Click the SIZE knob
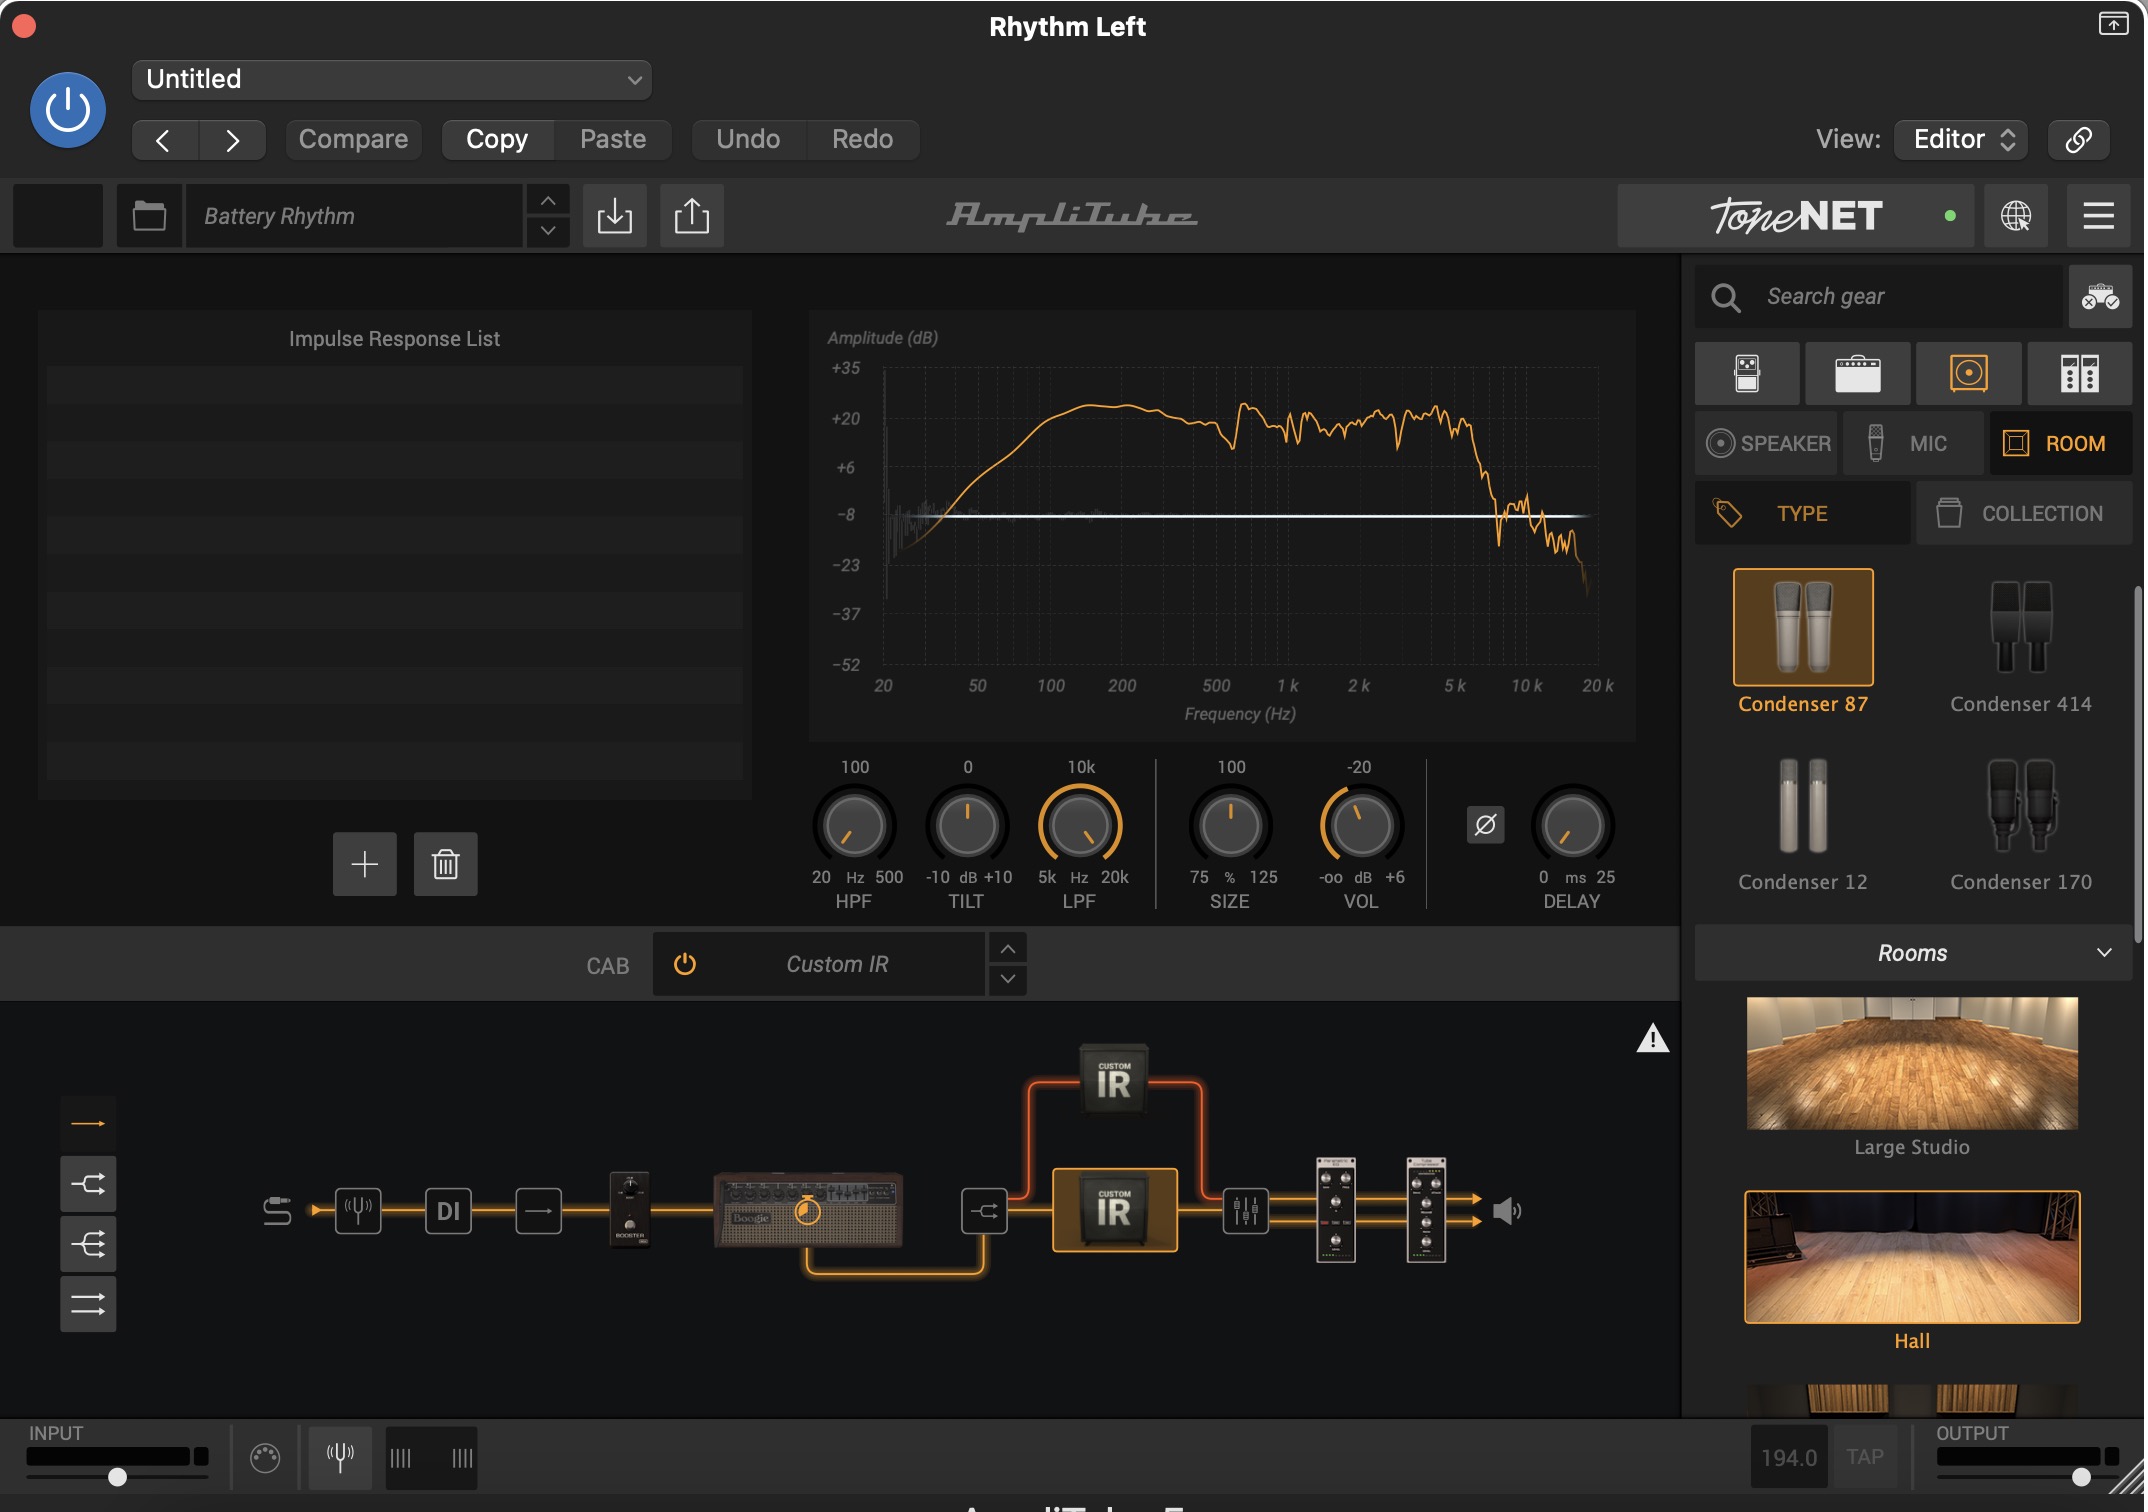The image size is (2148, 1512). coord(1231,826)
